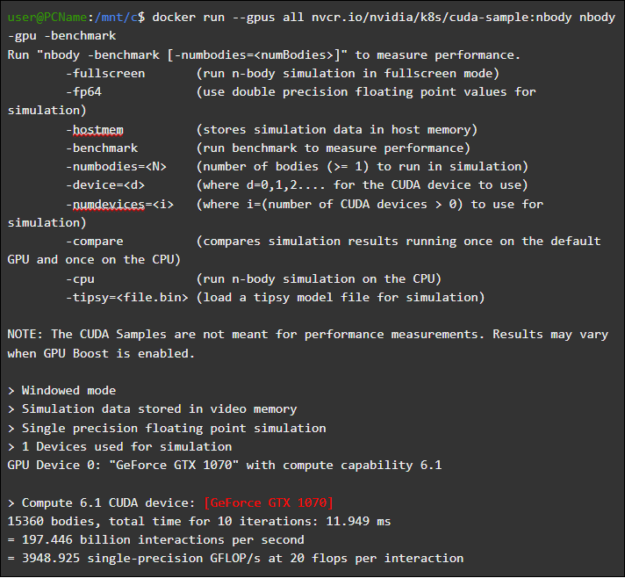Click the underlined -hostmem option
Screen dimensions: 625x578
pyautogui.click(x=95, y=130)
